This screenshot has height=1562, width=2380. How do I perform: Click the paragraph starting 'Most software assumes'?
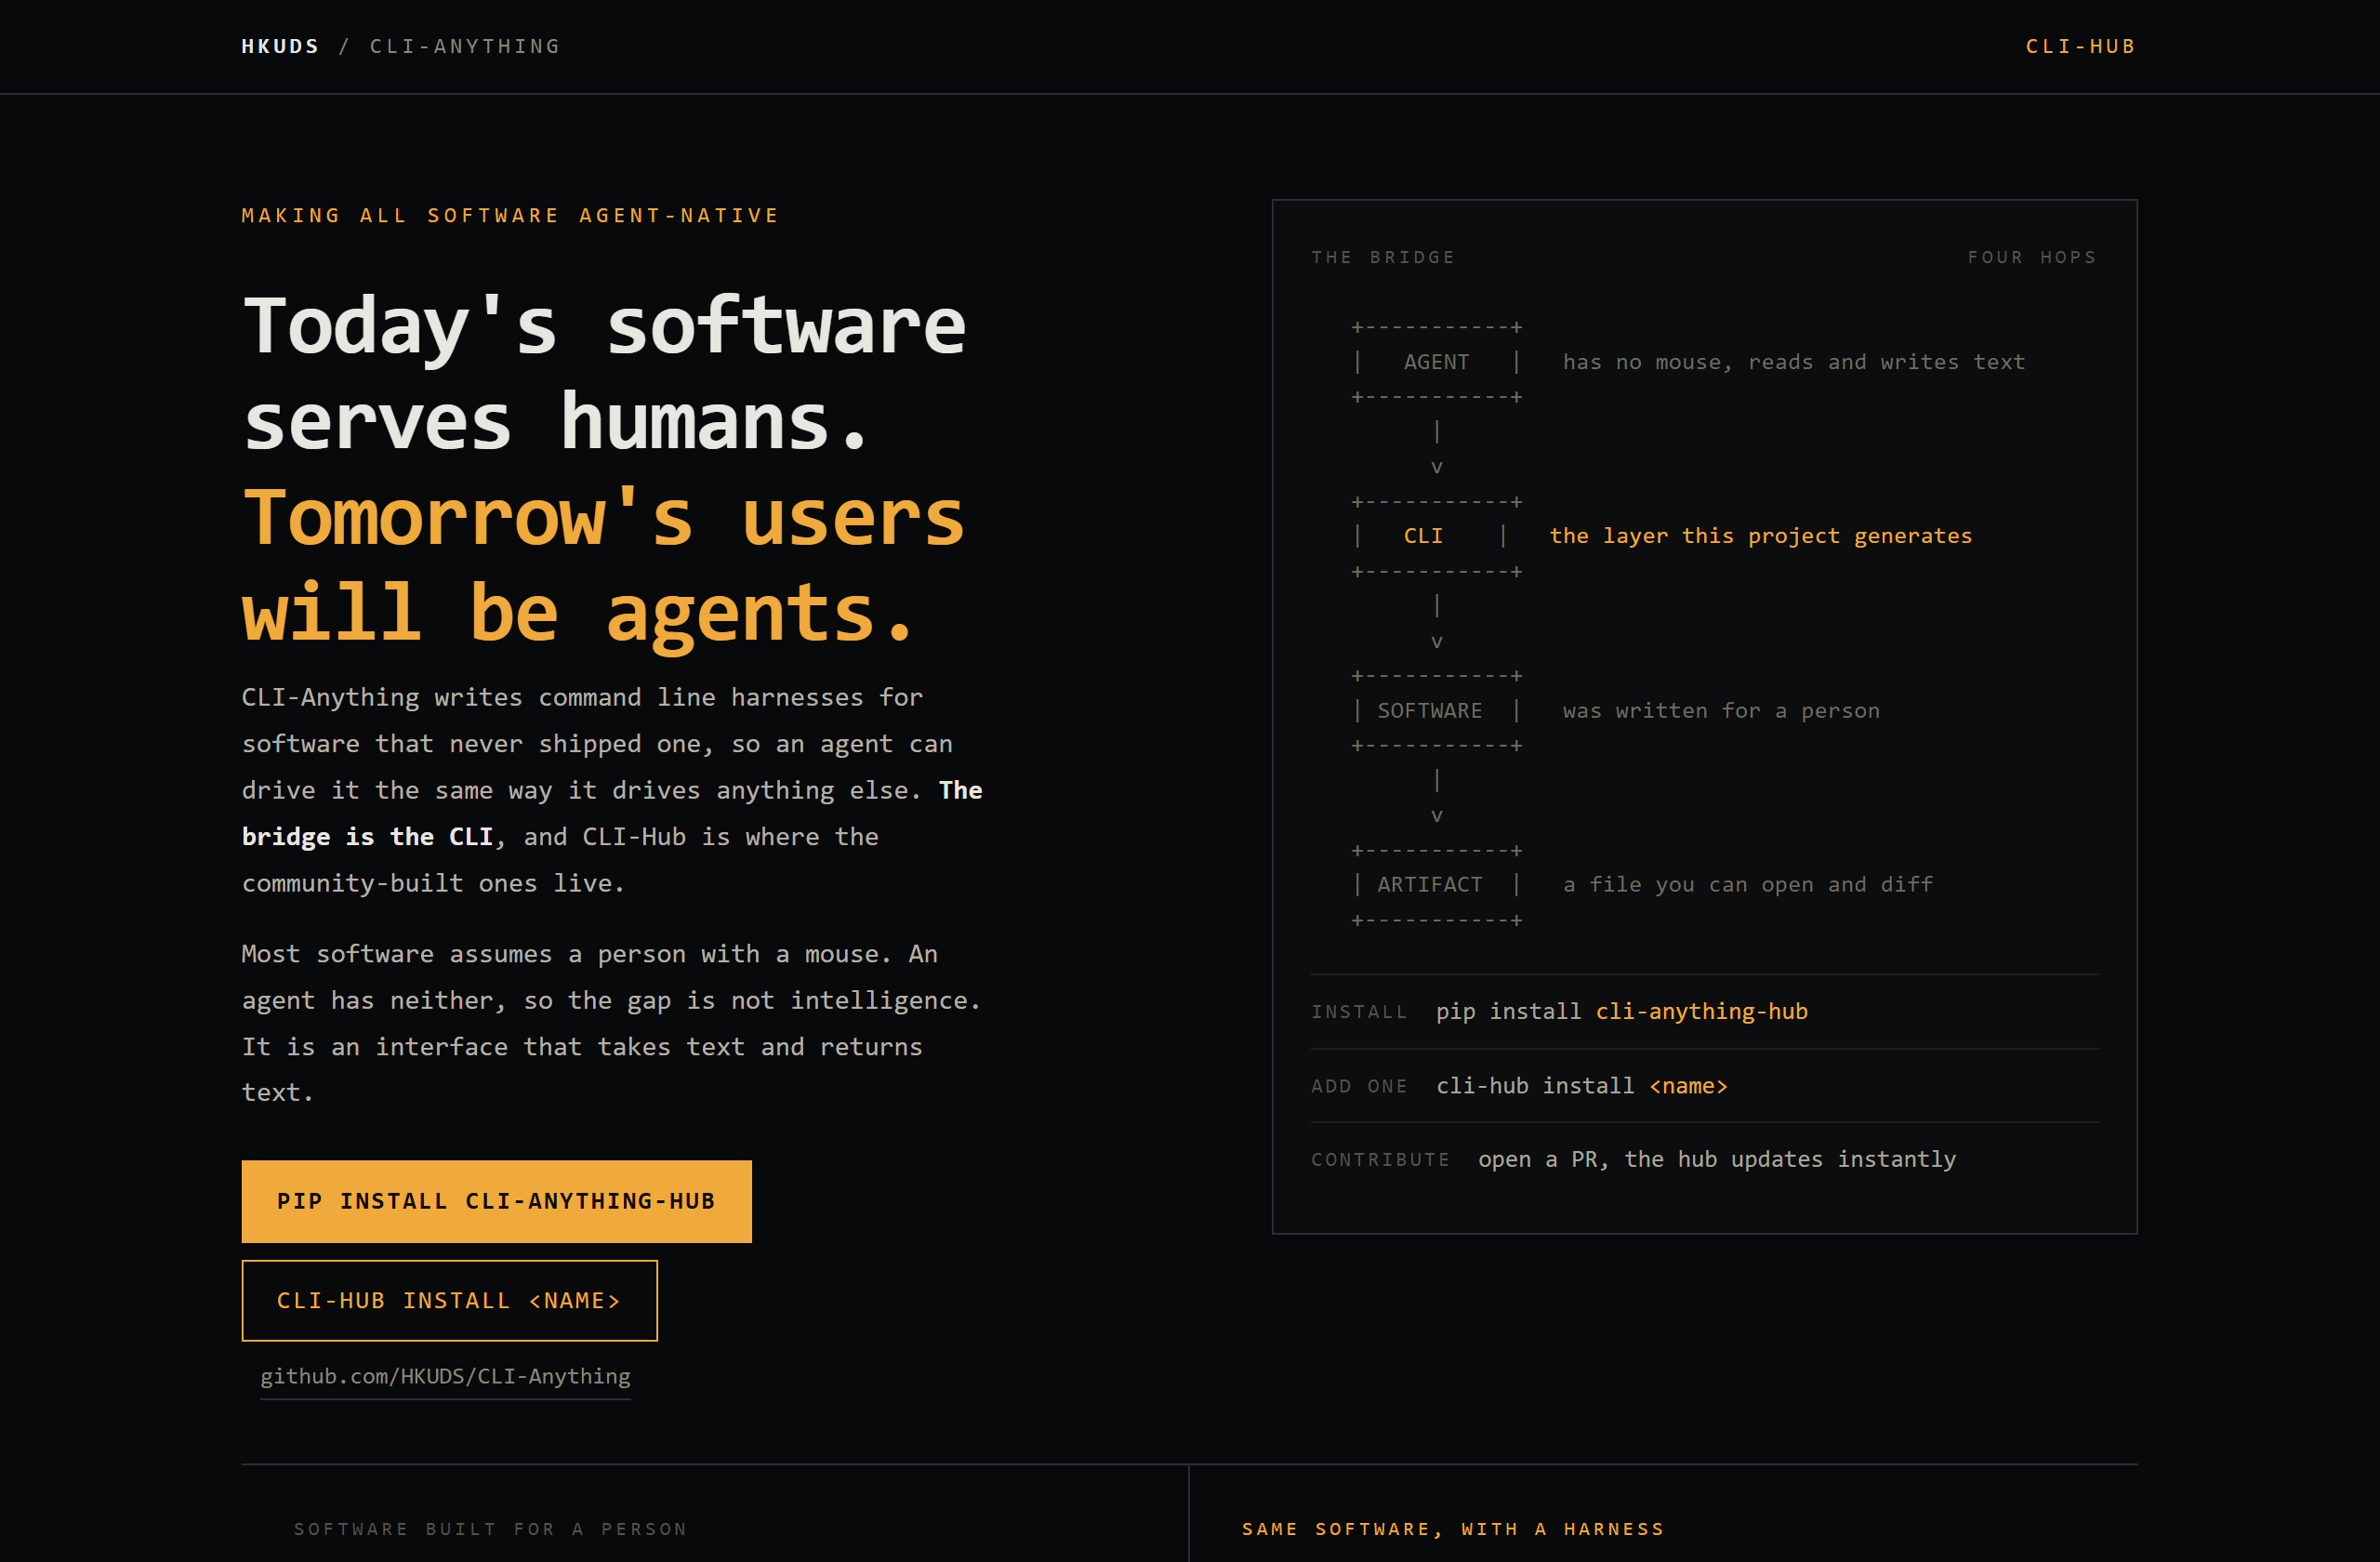pos(611,1023)
